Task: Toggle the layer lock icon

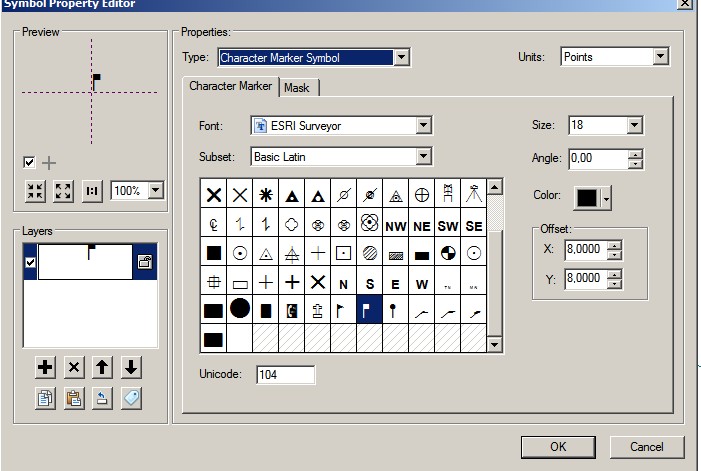Action: (144, 262)
